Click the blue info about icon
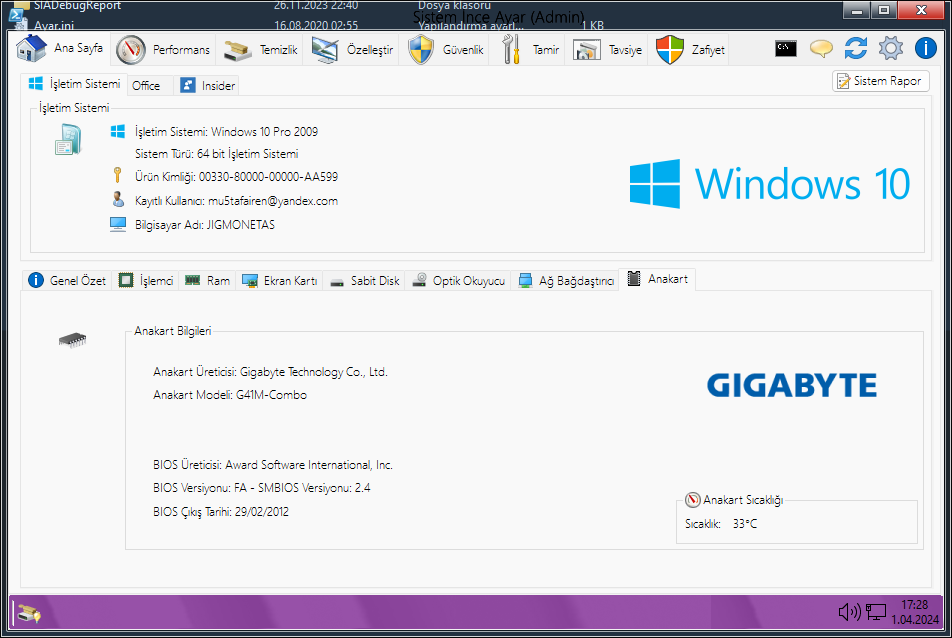 925,49
